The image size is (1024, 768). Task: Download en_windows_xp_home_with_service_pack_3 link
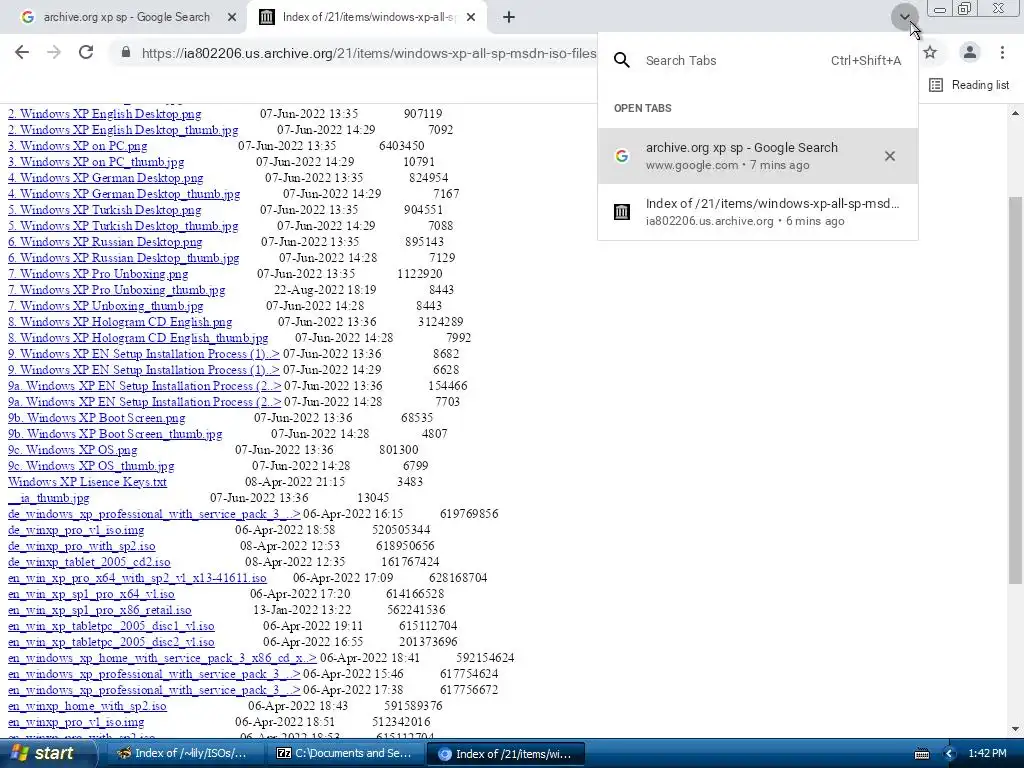[162, 658]
